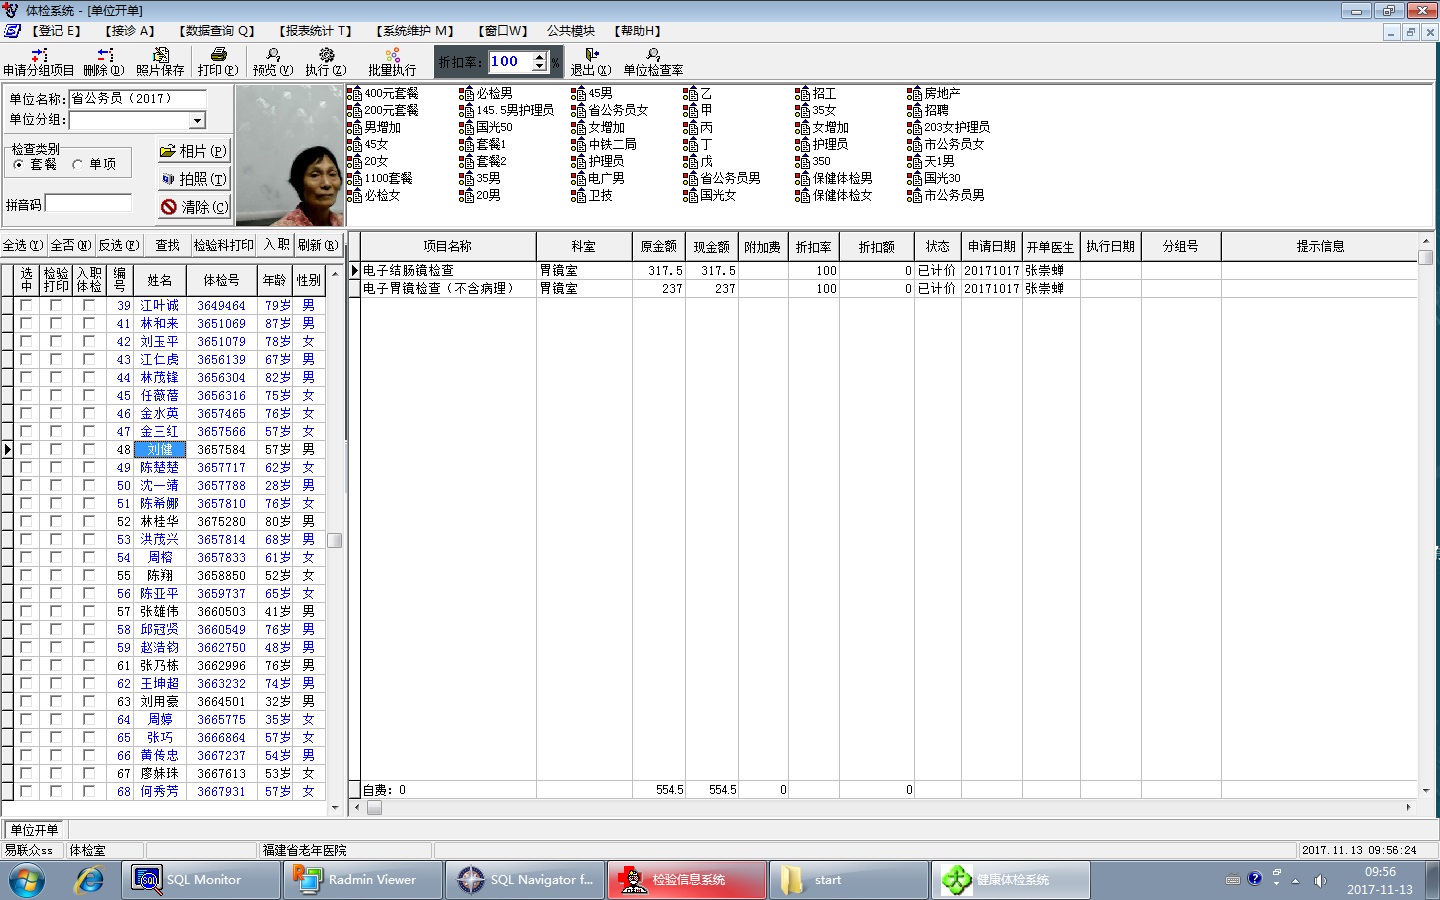
Task: Tick the 选中 checkbox for 刘健
Action: click(x=26, y=450)
